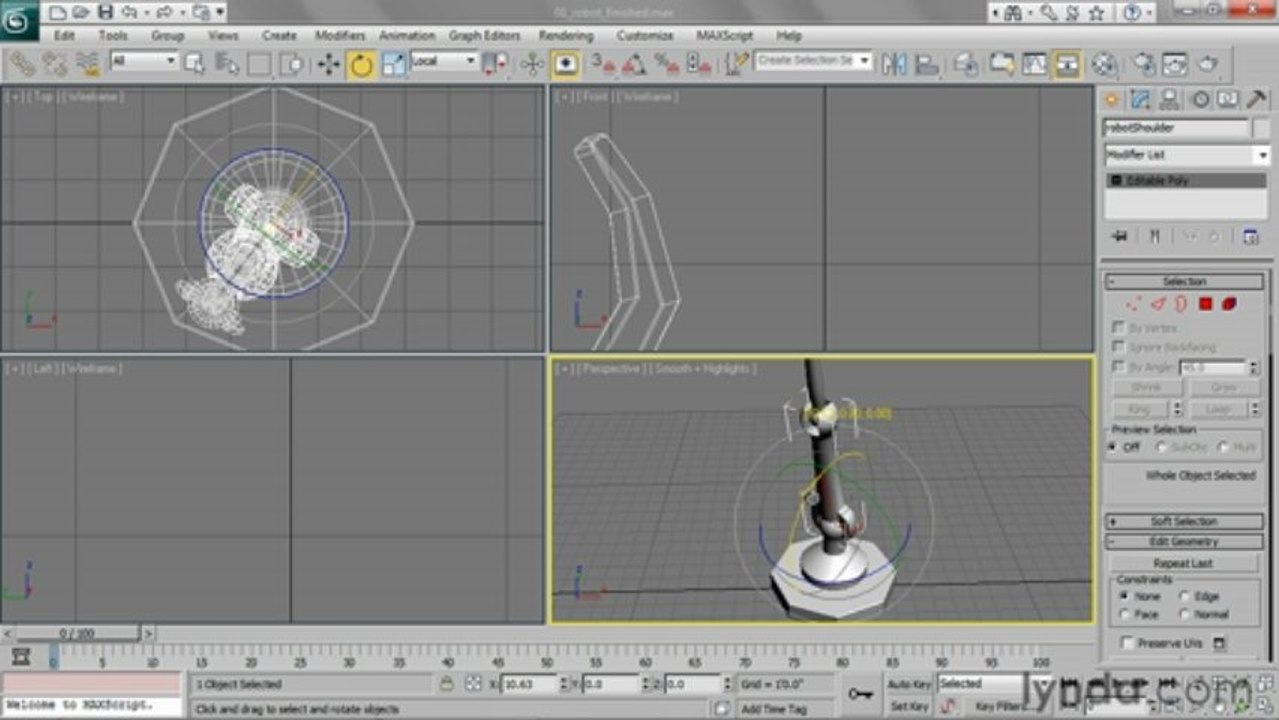Switch to the Hierarchy command panel tab
Viewport: 1279px width, 720px height.
1169,99
